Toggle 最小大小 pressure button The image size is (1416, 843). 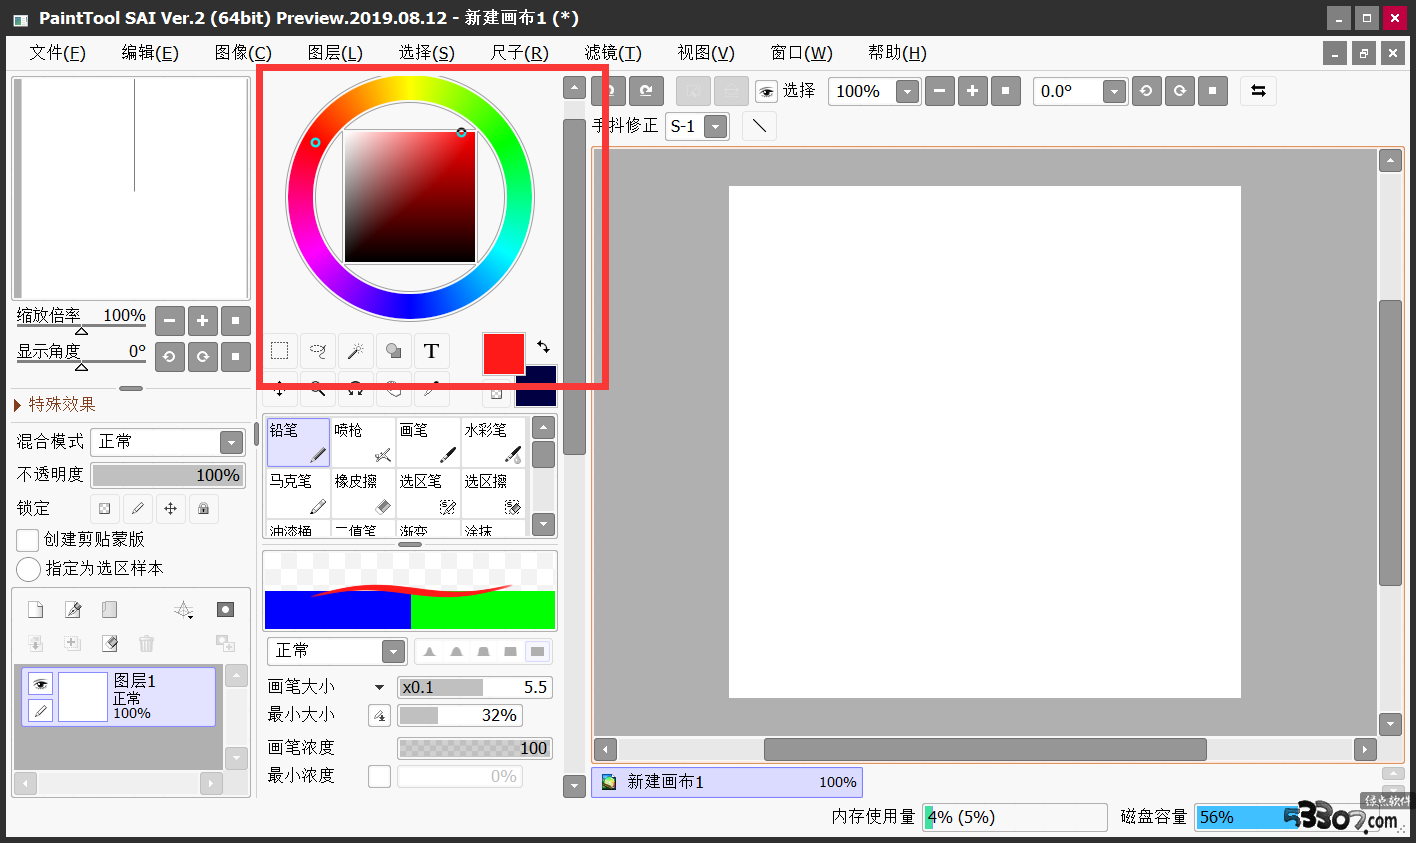pyautogui.click(x=379, y=716)
